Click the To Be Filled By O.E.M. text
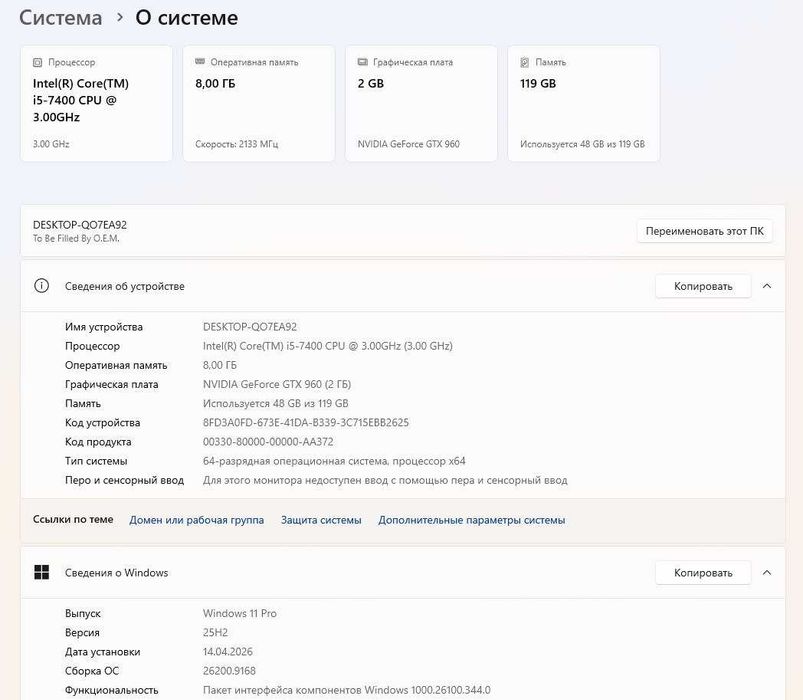Screen dimensions: 803x700 [76, 239]
